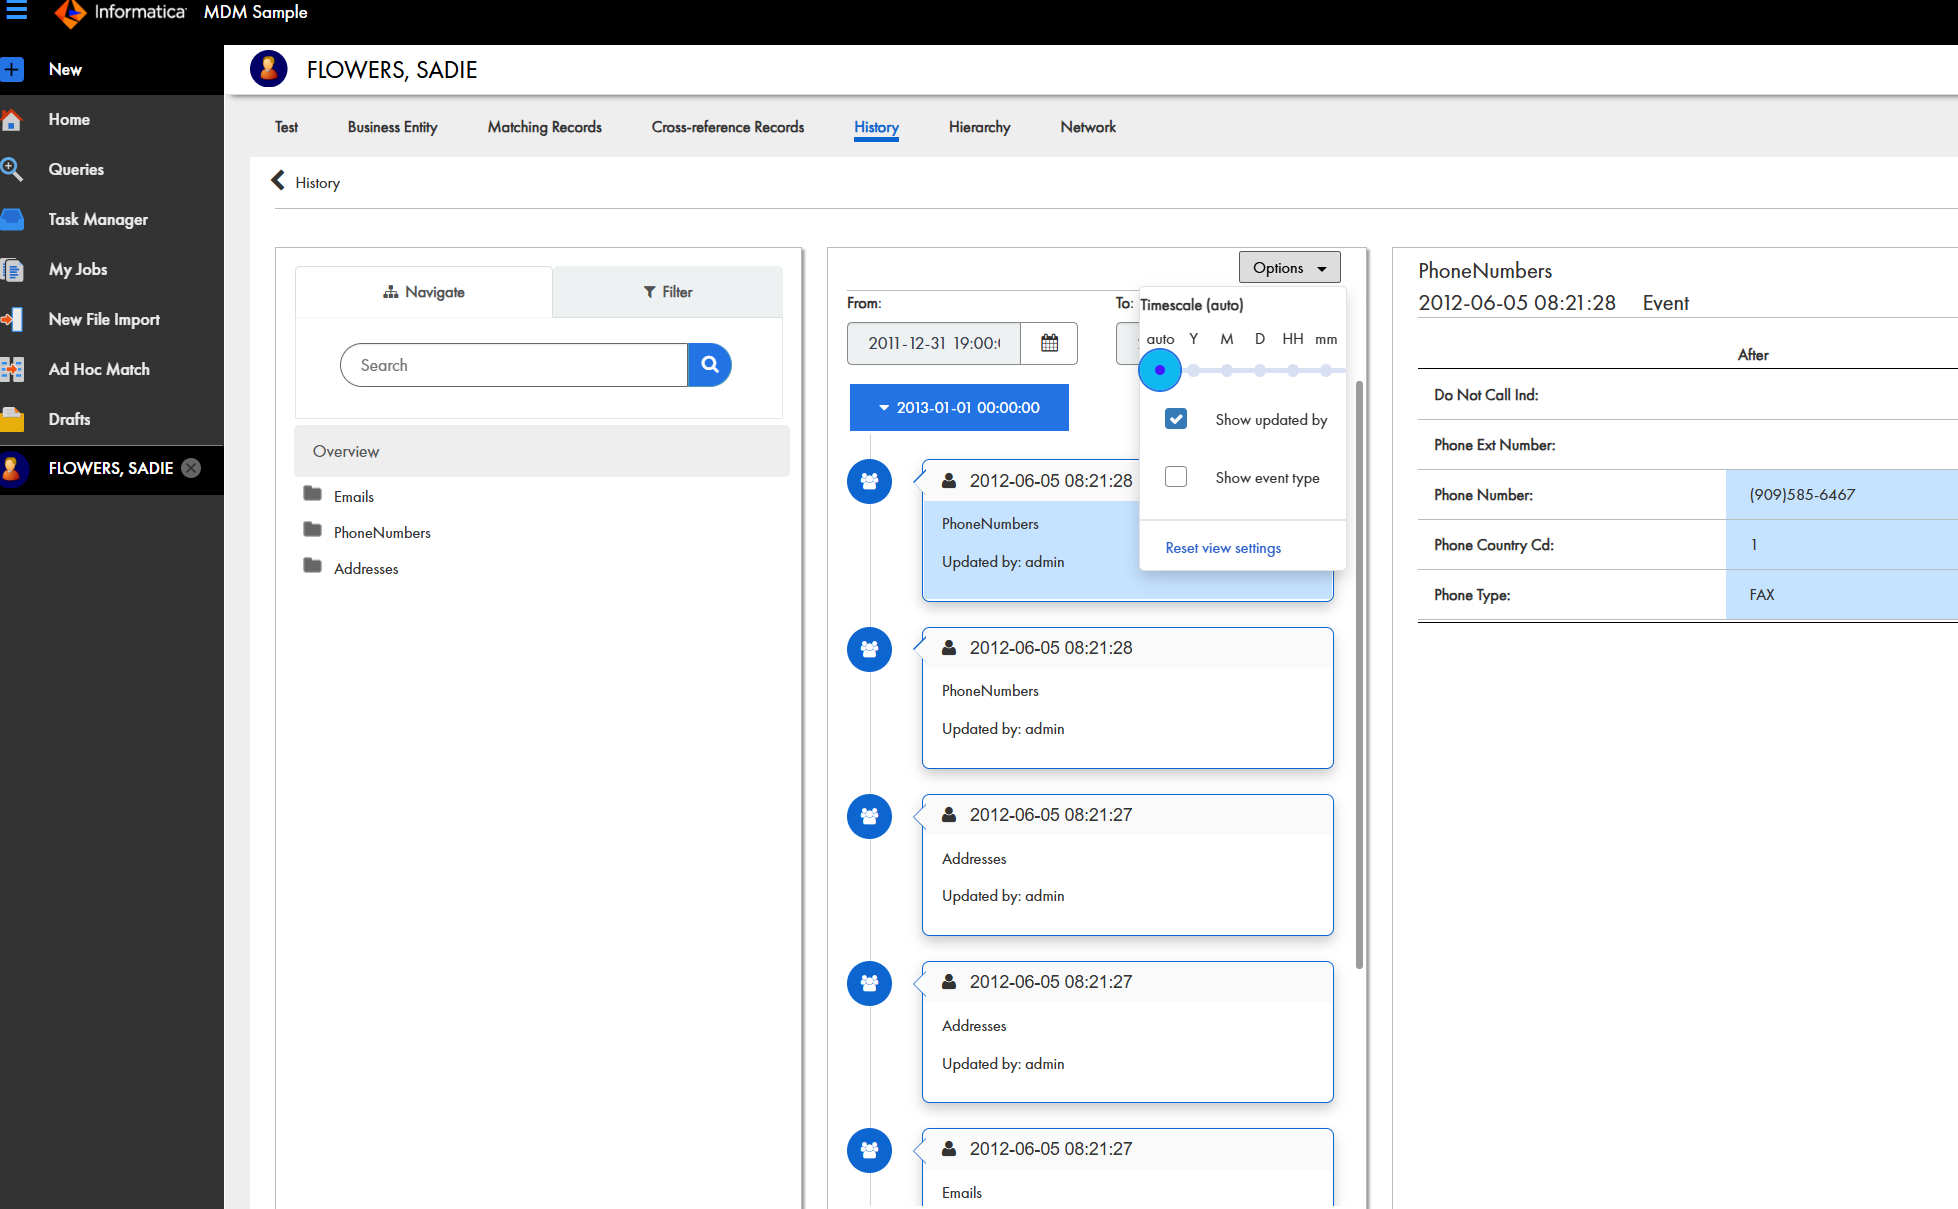
Task: Check Show event type checkbox
Action: (1176, 477)
